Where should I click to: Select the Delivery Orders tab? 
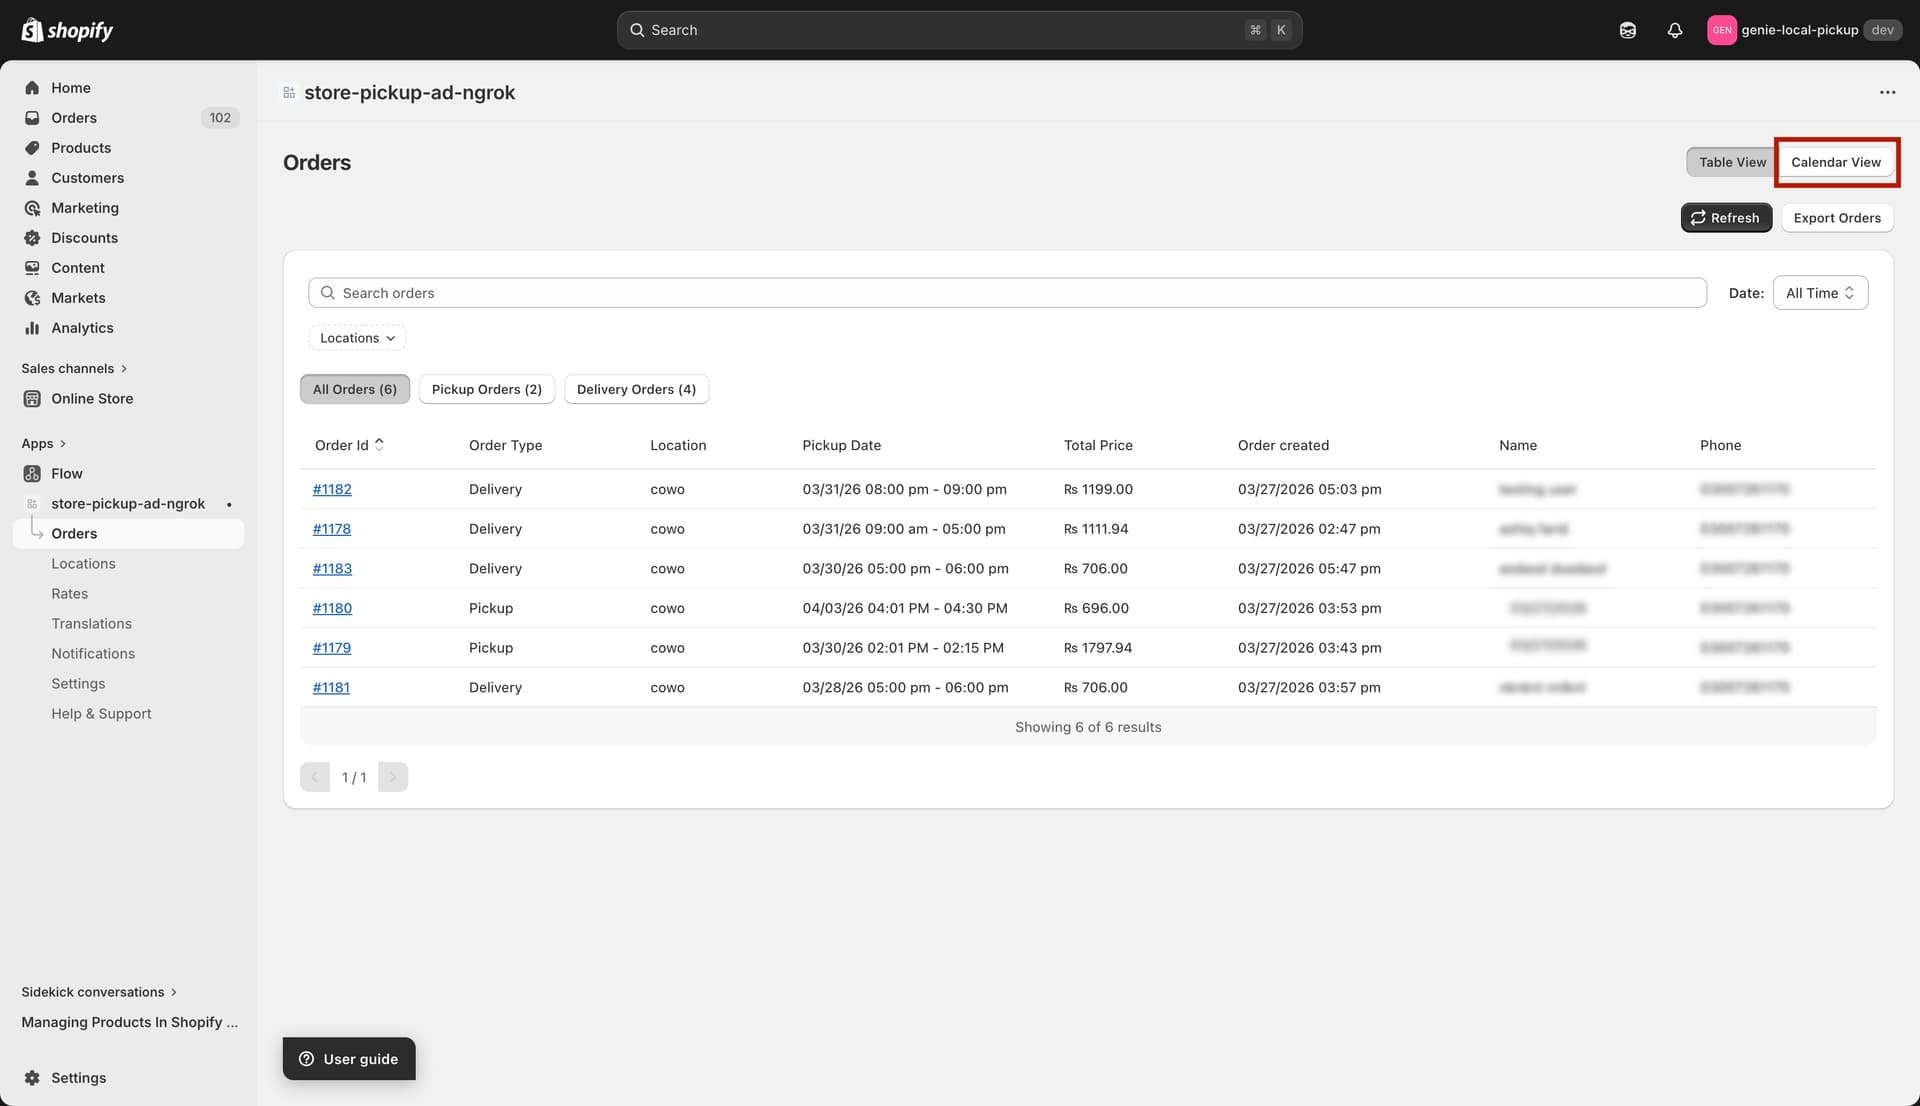pyautogui.click(x=636, y=389)
